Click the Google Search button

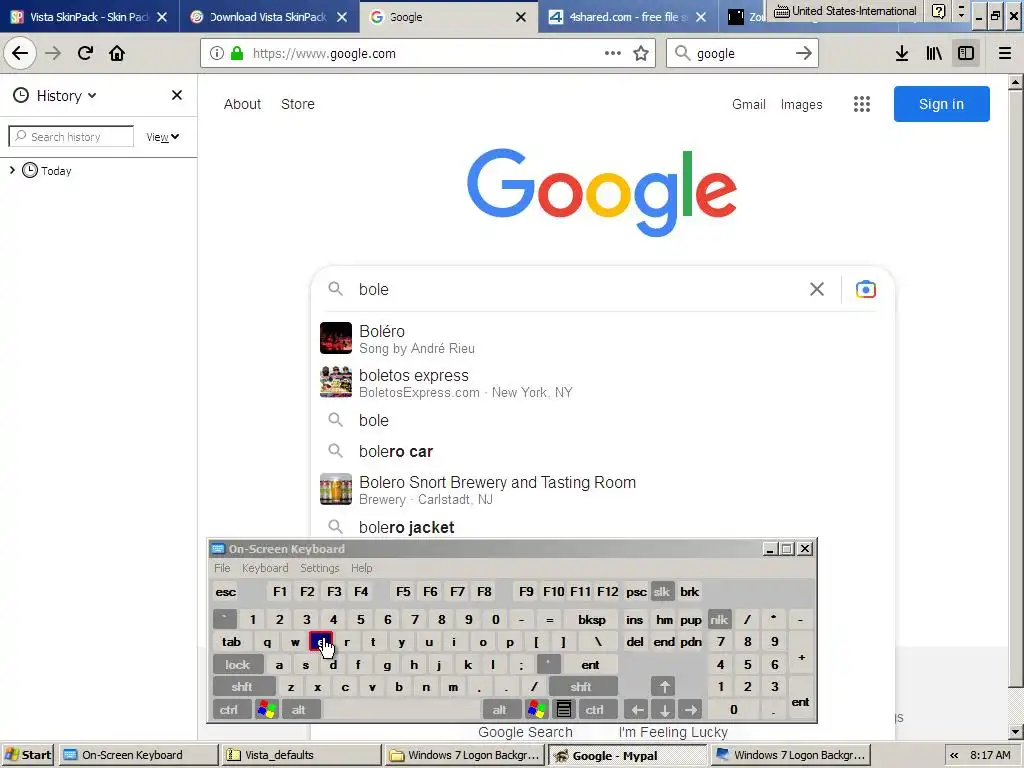pos(525,732)
